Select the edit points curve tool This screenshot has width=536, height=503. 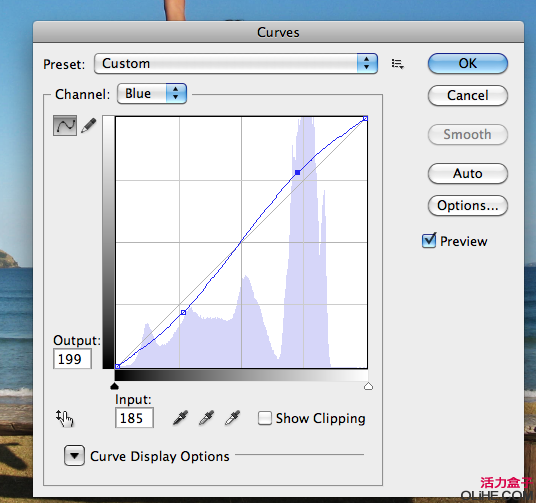(65, 125)
